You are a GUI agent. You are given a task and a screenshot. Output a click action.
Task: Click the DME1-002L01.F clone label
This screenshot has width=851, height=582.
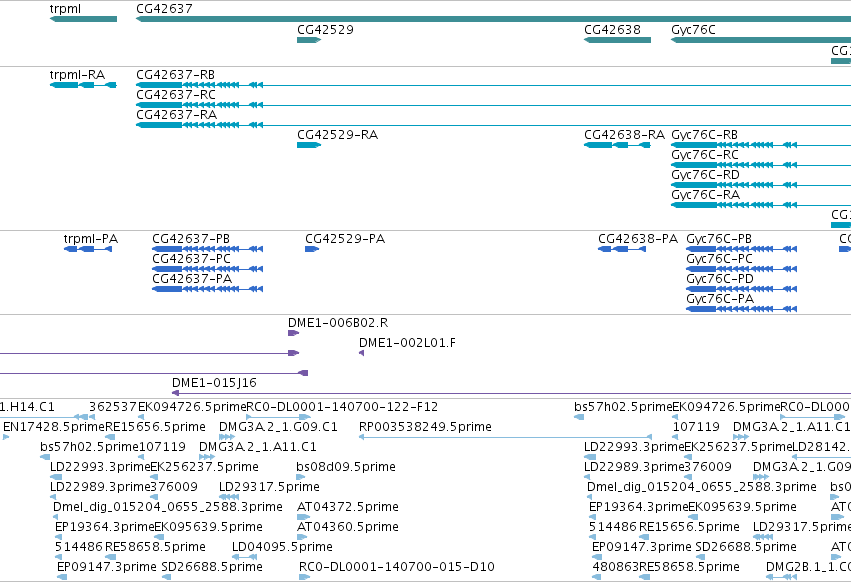408,344
